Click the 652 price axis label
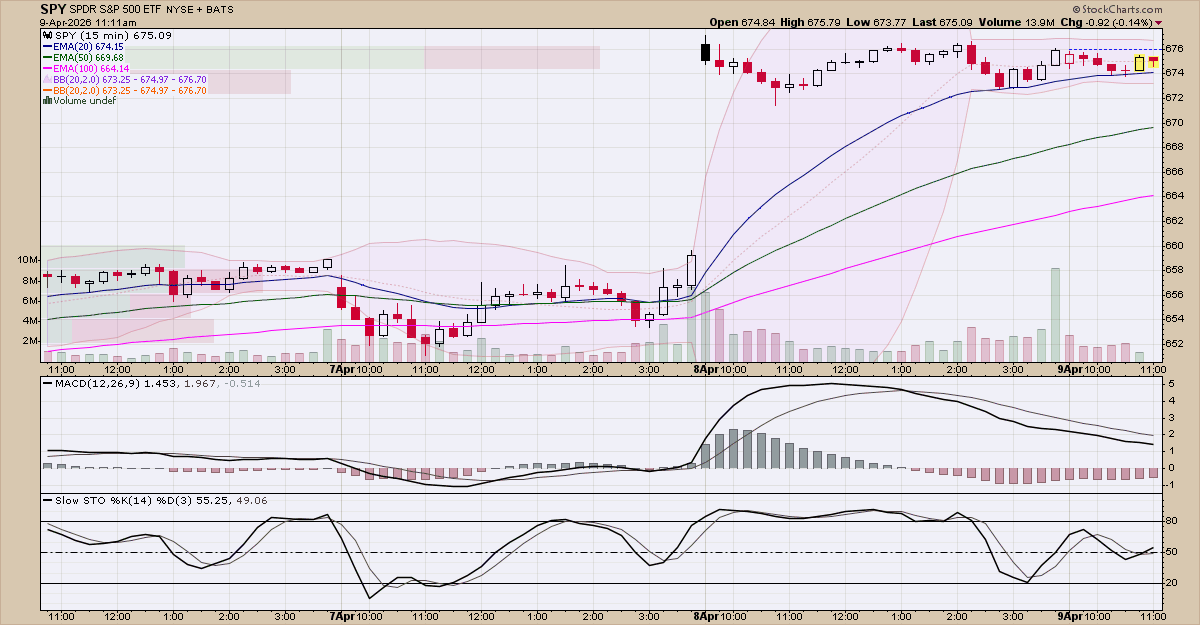 [1176, 344]
